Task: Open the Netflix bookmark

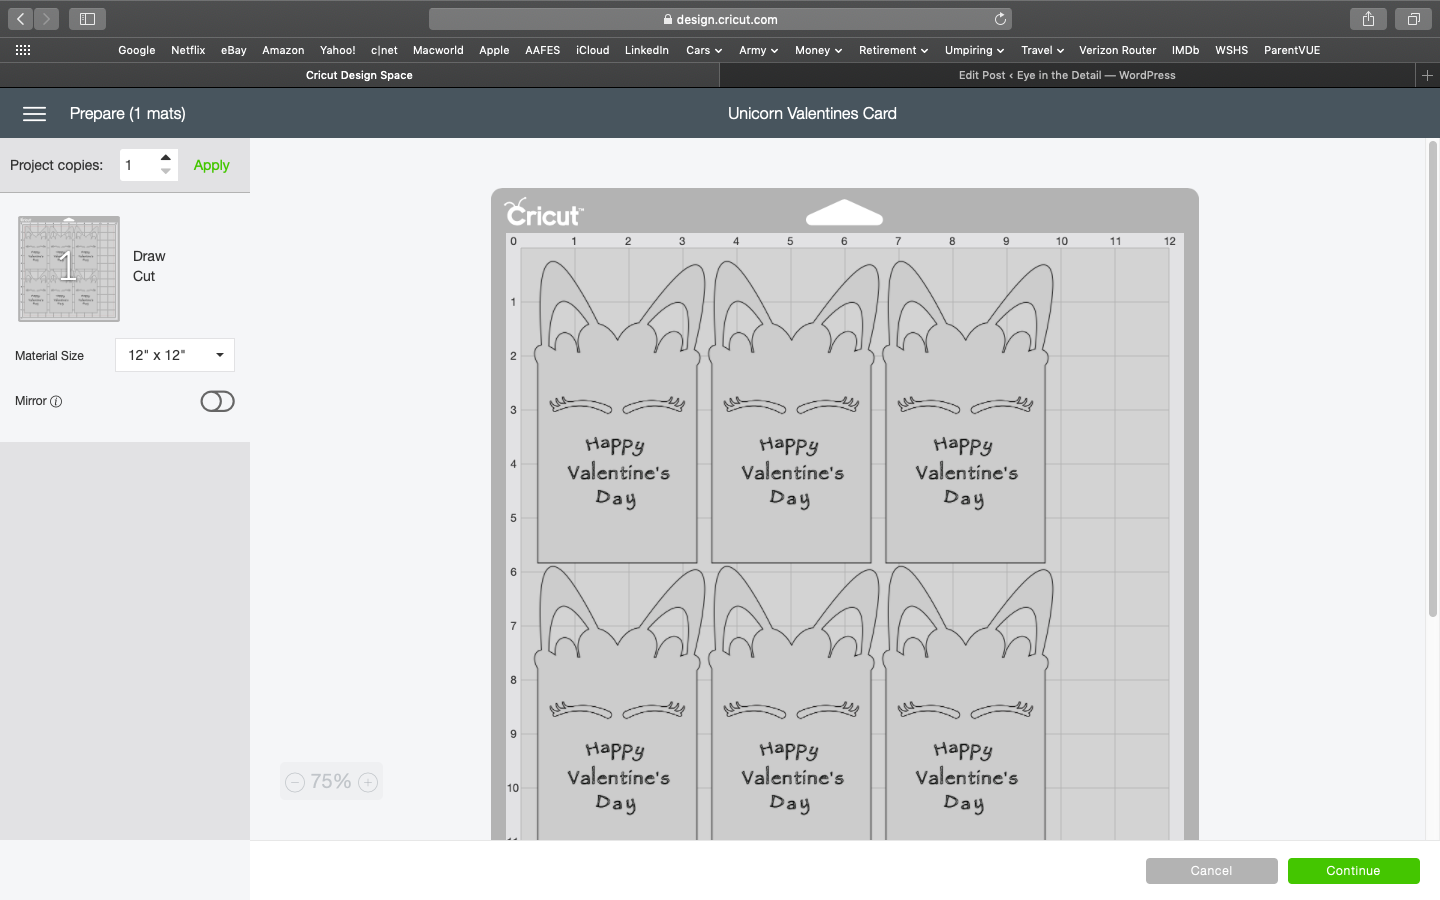Action: (x=188, y=50)
